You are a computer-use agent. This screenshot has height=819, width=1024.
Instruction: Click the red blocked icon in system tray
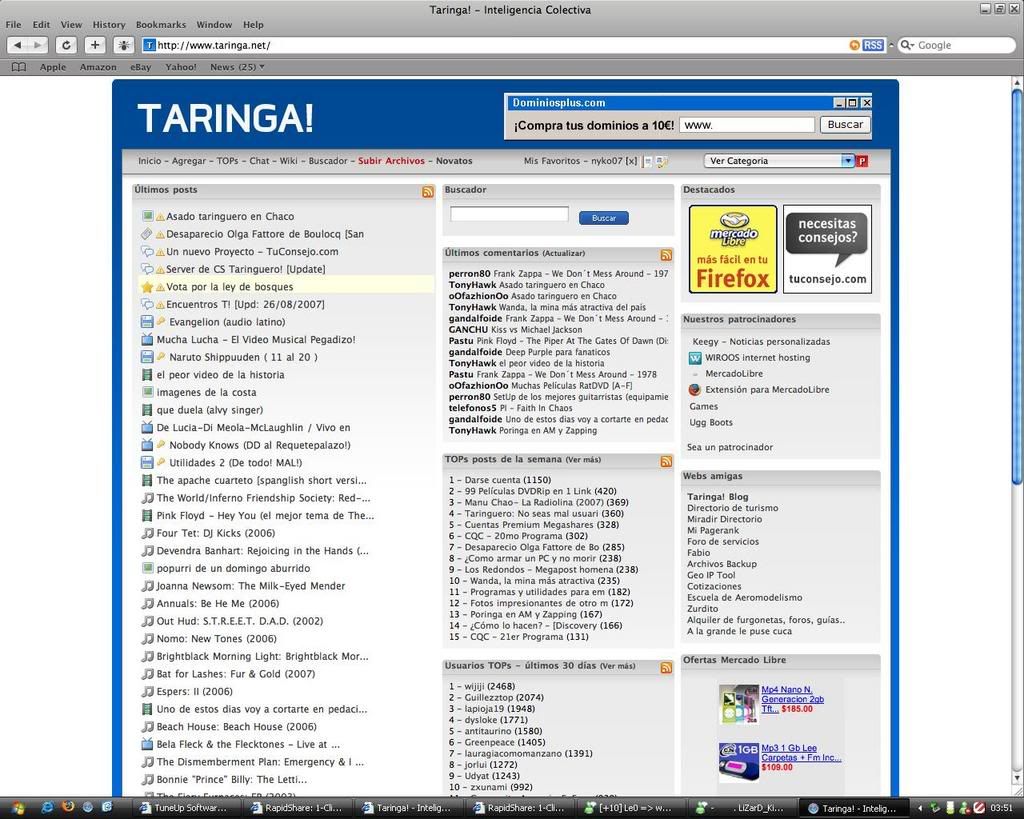click(979, 808)
